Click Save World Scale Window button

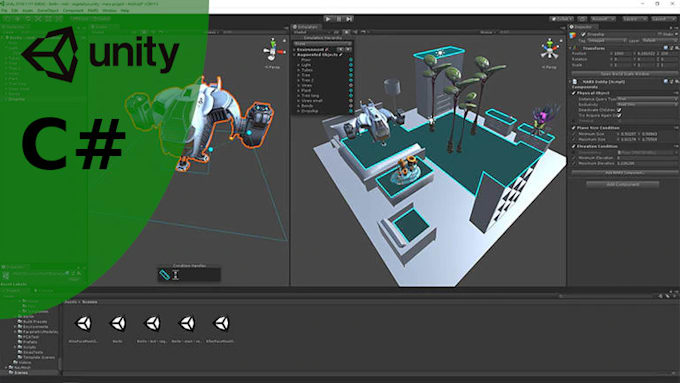pyautogui.click(x=624, y=74)
